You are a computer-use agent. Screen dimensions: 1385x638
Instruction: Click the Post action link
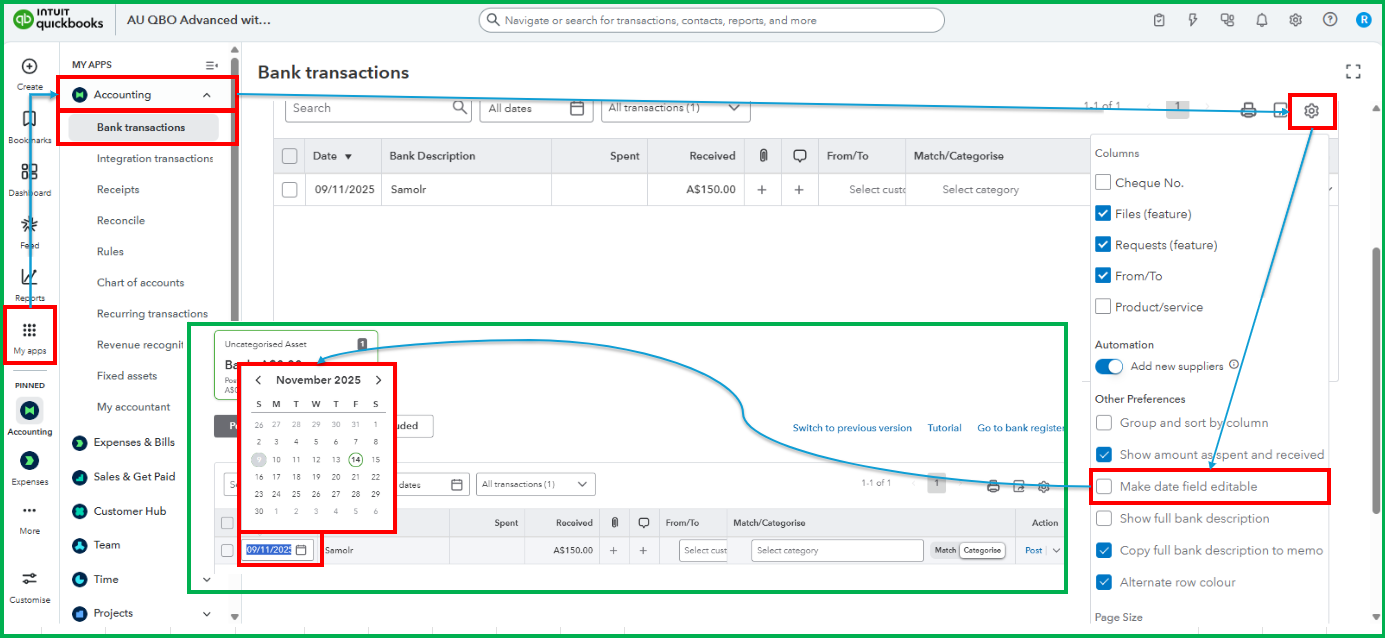(1034, 550)
